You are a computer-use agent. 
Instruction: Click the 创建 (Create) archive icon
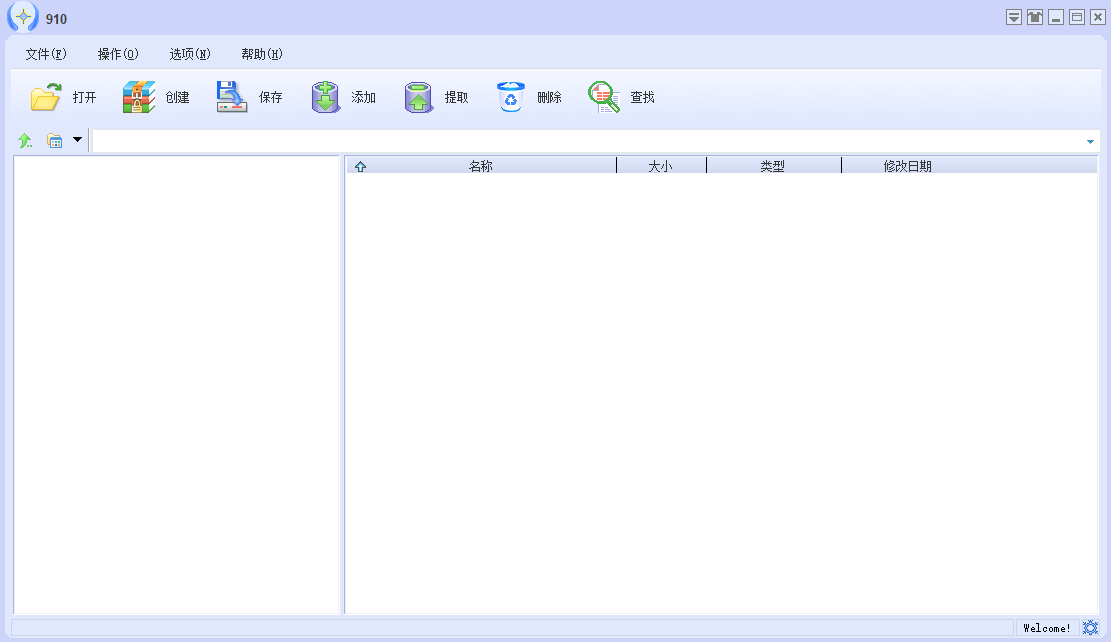pos(139,97)
